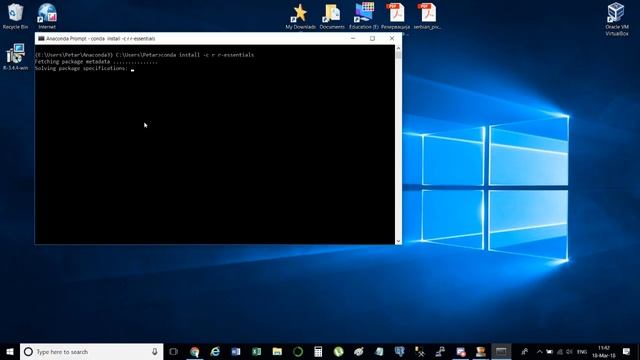Click the 'Solving package specifications' line
Image resolution: width=640 pixels, height=360 pixels.
point(81,68)
